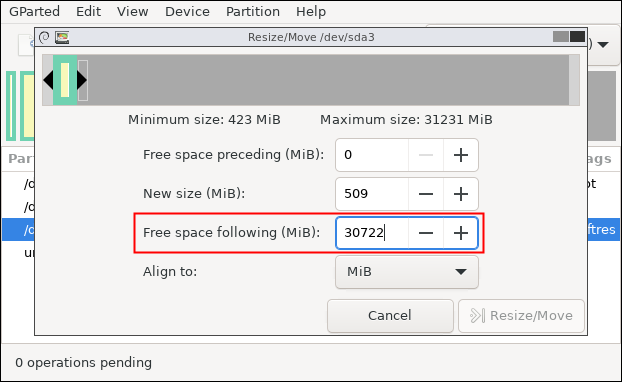Increase Free space preceding with plus
This screenshot has width=622, height=382.
pyautogui.click(x=461, y=155)
